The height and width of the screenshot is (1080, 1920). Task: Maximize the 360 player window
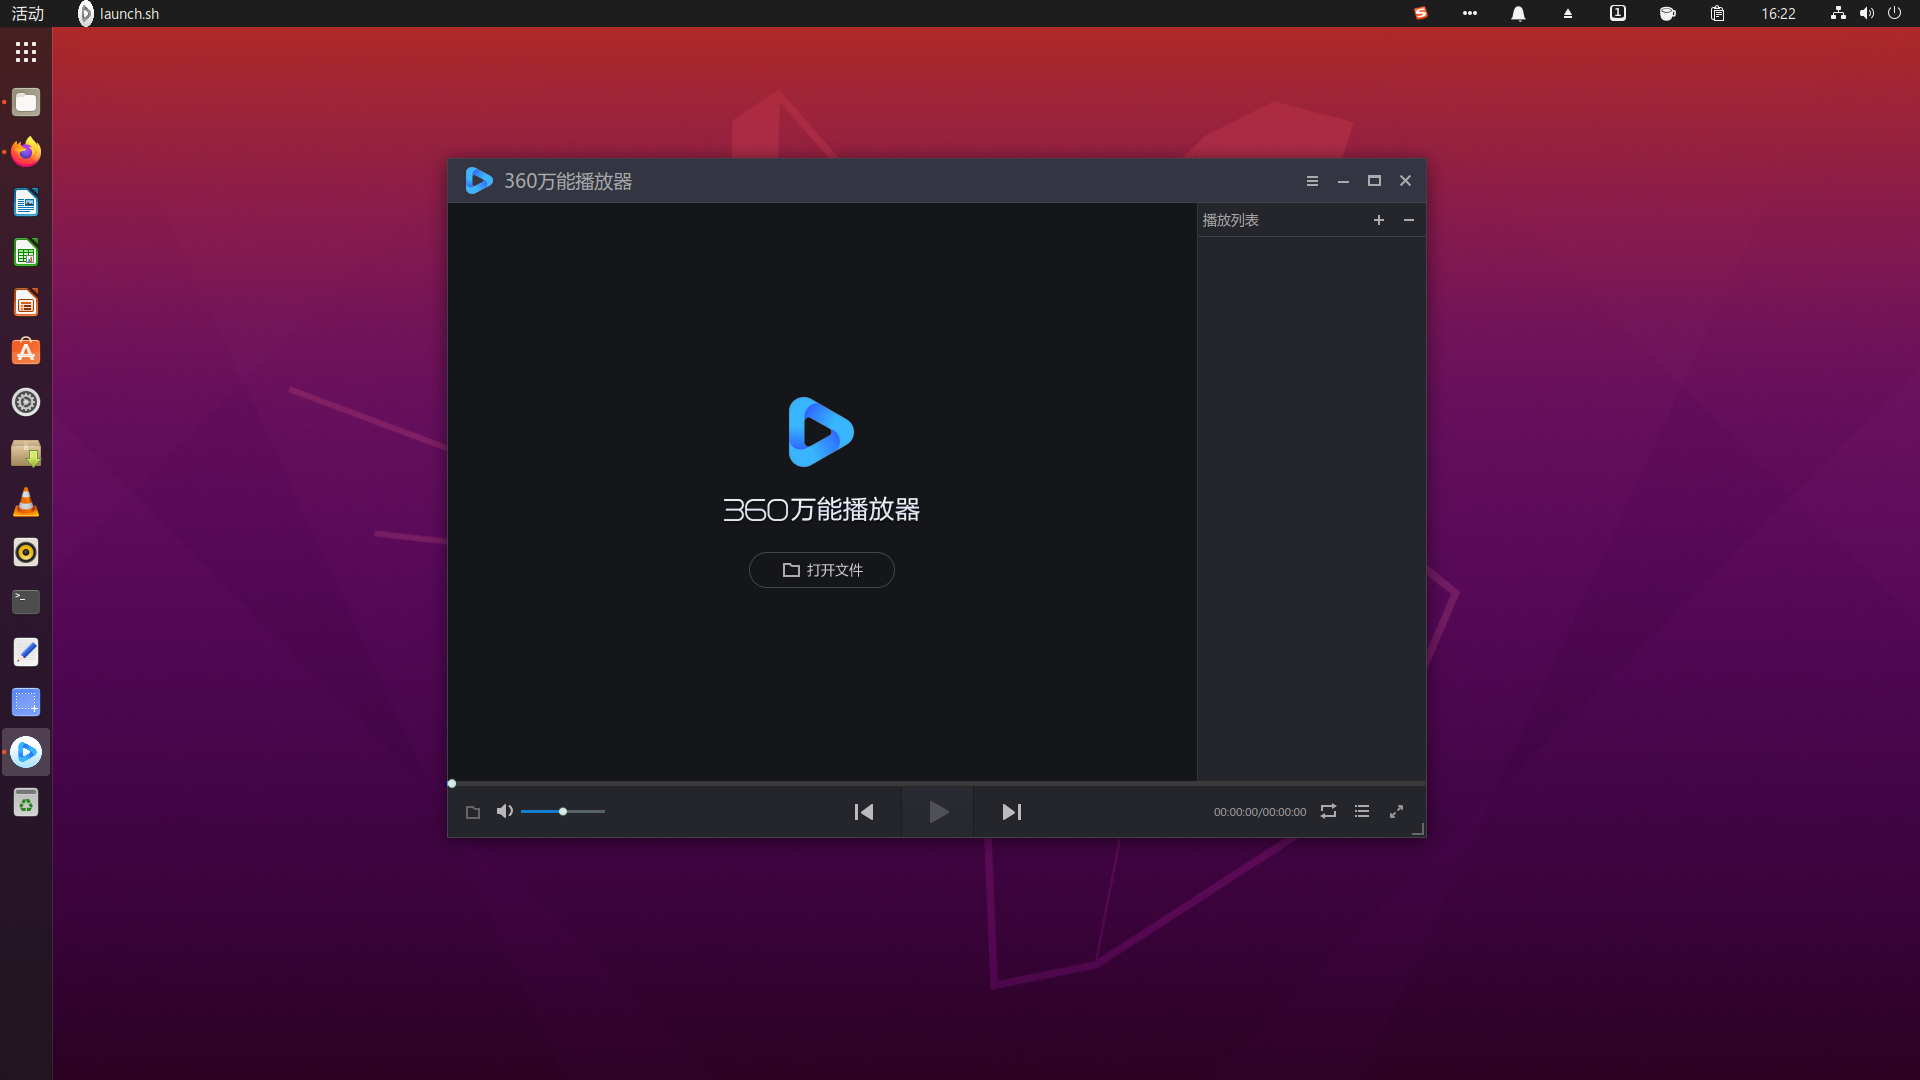point(1374,181)
